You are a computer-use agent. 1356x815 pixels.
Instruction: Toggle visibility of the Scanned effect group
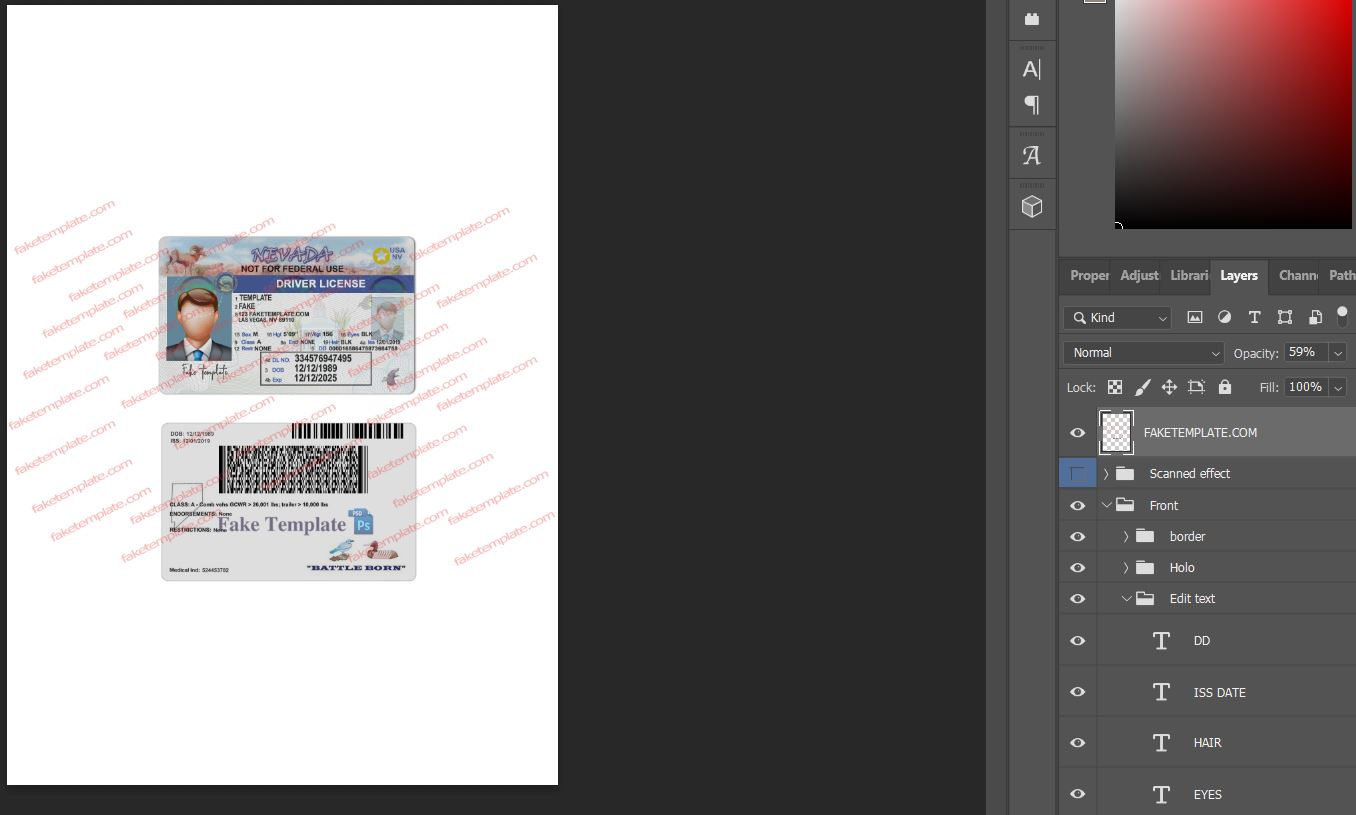pos(1077,473)
